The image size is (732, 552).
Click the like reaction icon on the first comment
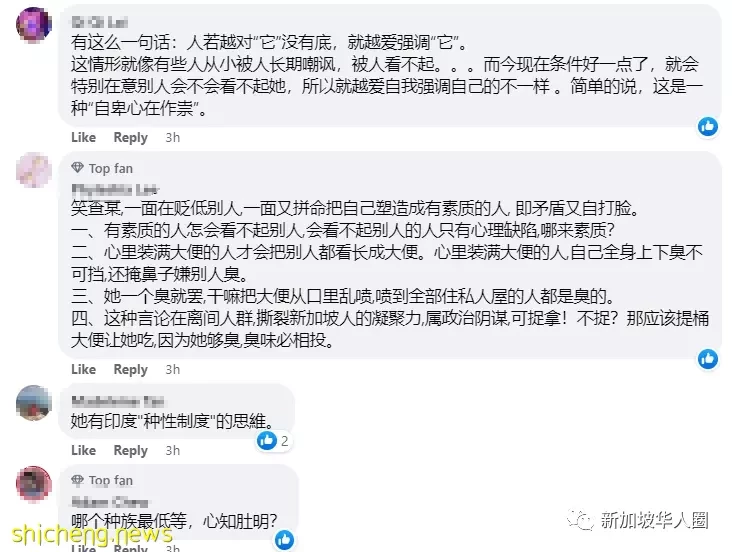[x=708, y=126]
